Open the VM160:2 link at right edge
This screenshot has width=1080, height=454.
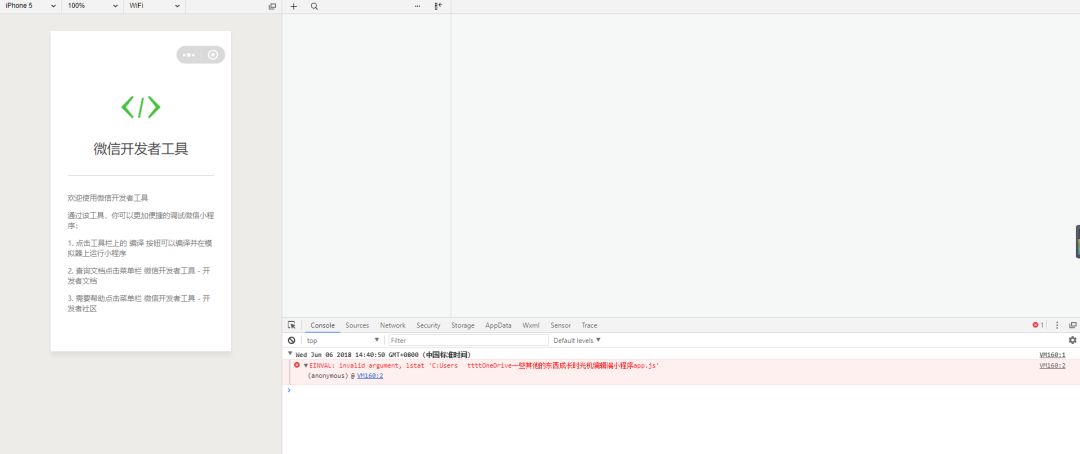pyautogui.click(x=1052, y=366)
